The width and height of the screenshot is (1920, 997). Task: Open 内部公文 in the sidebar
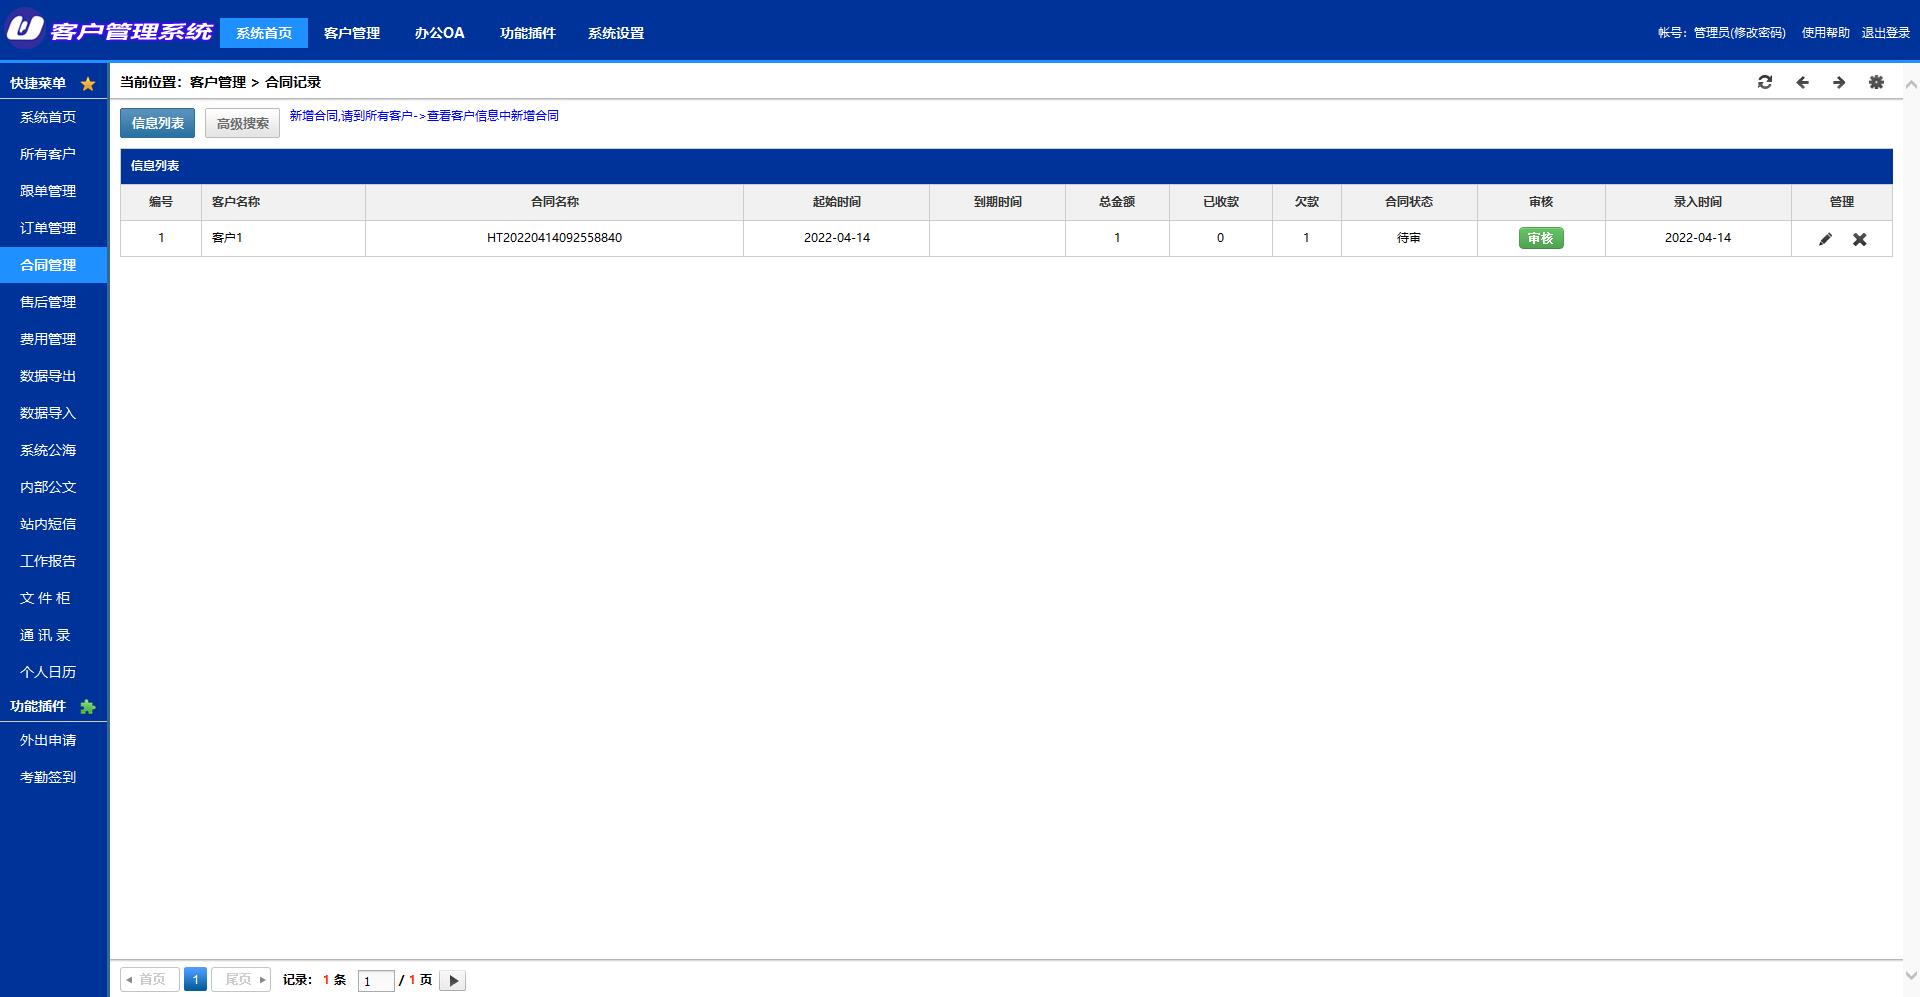pos(48,487)
